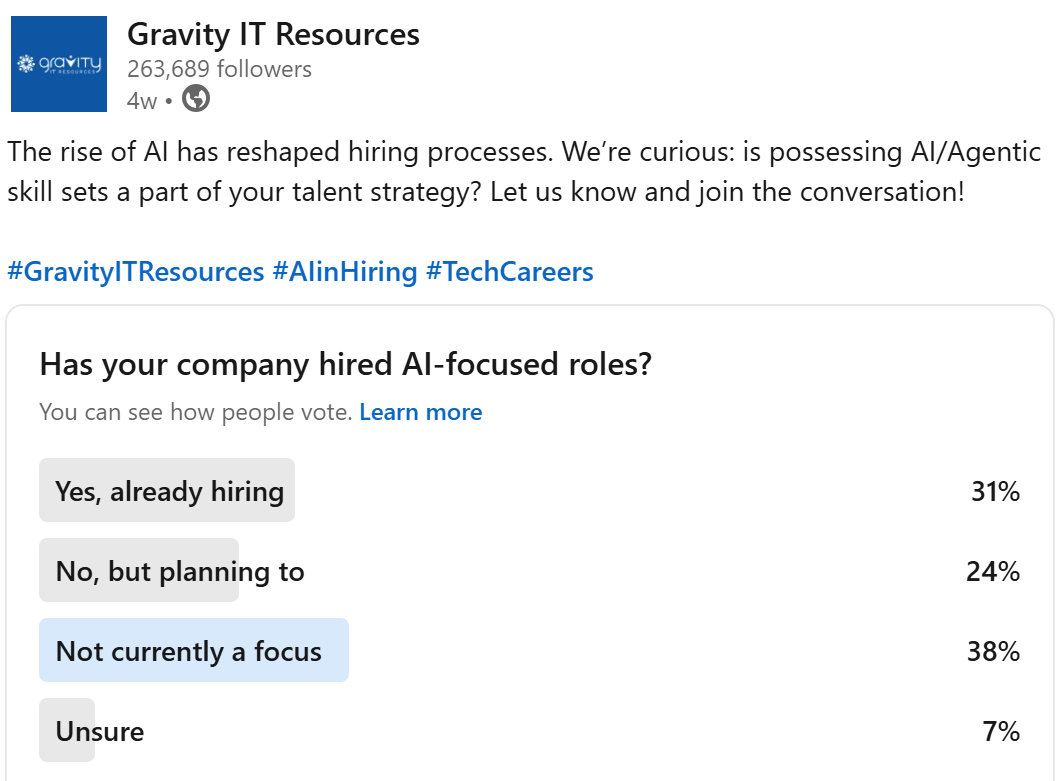The width and height of the screenshot is (1062, 781).
Task: Click the globe public visibility icon
Action: (197, 100)
